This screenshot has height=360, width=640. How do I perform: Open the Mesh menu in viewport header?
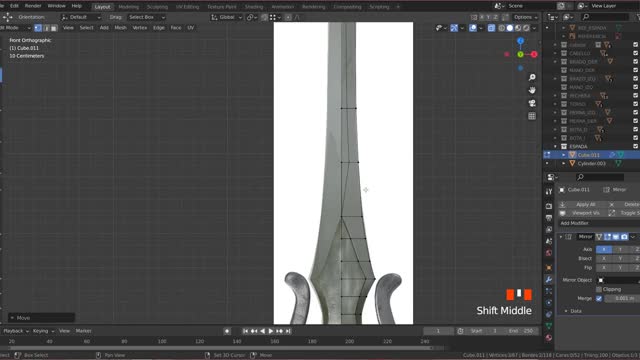pos(120,28)
